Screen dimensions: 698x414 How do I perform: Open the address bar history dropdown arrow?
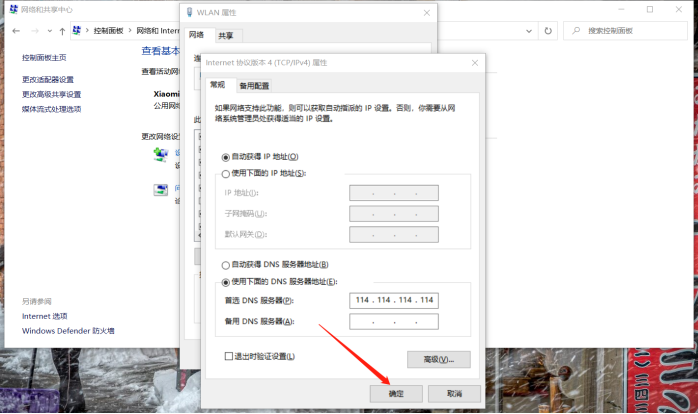[x=528, y=32]
